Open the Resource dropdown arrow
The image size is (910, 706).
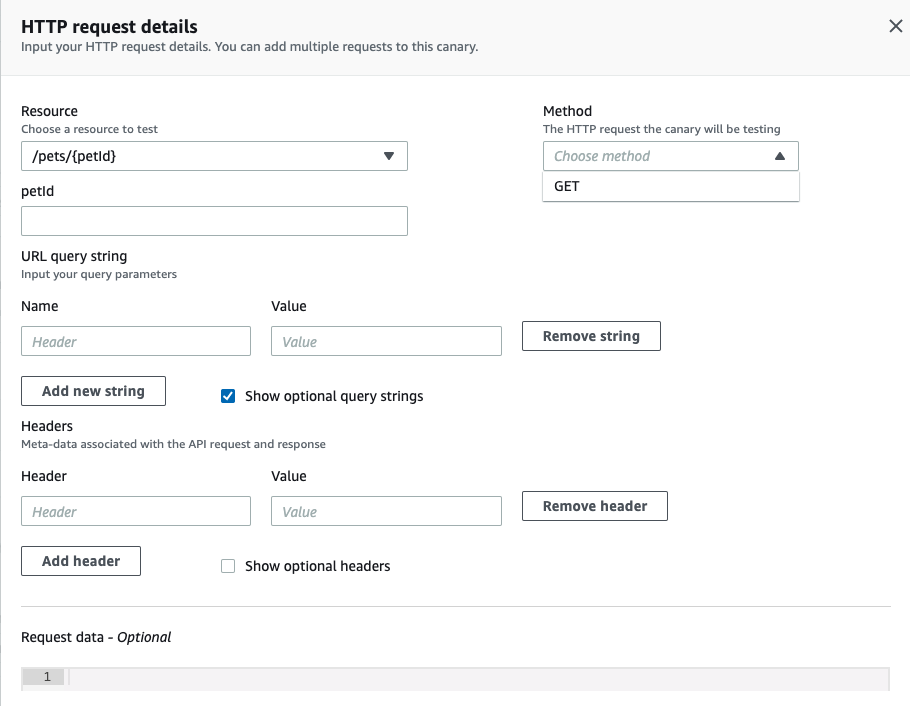(x=389, y=156)
